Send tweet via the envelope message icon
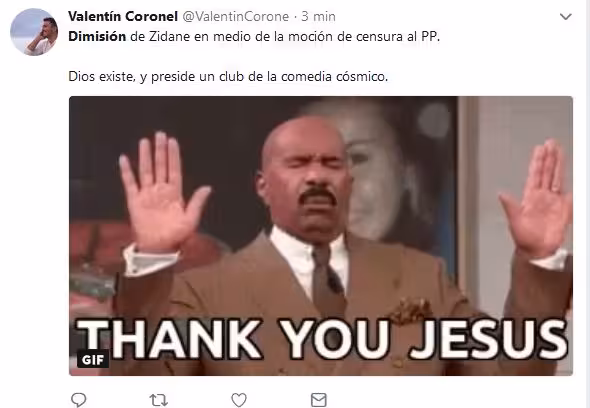 click(319, 400)
